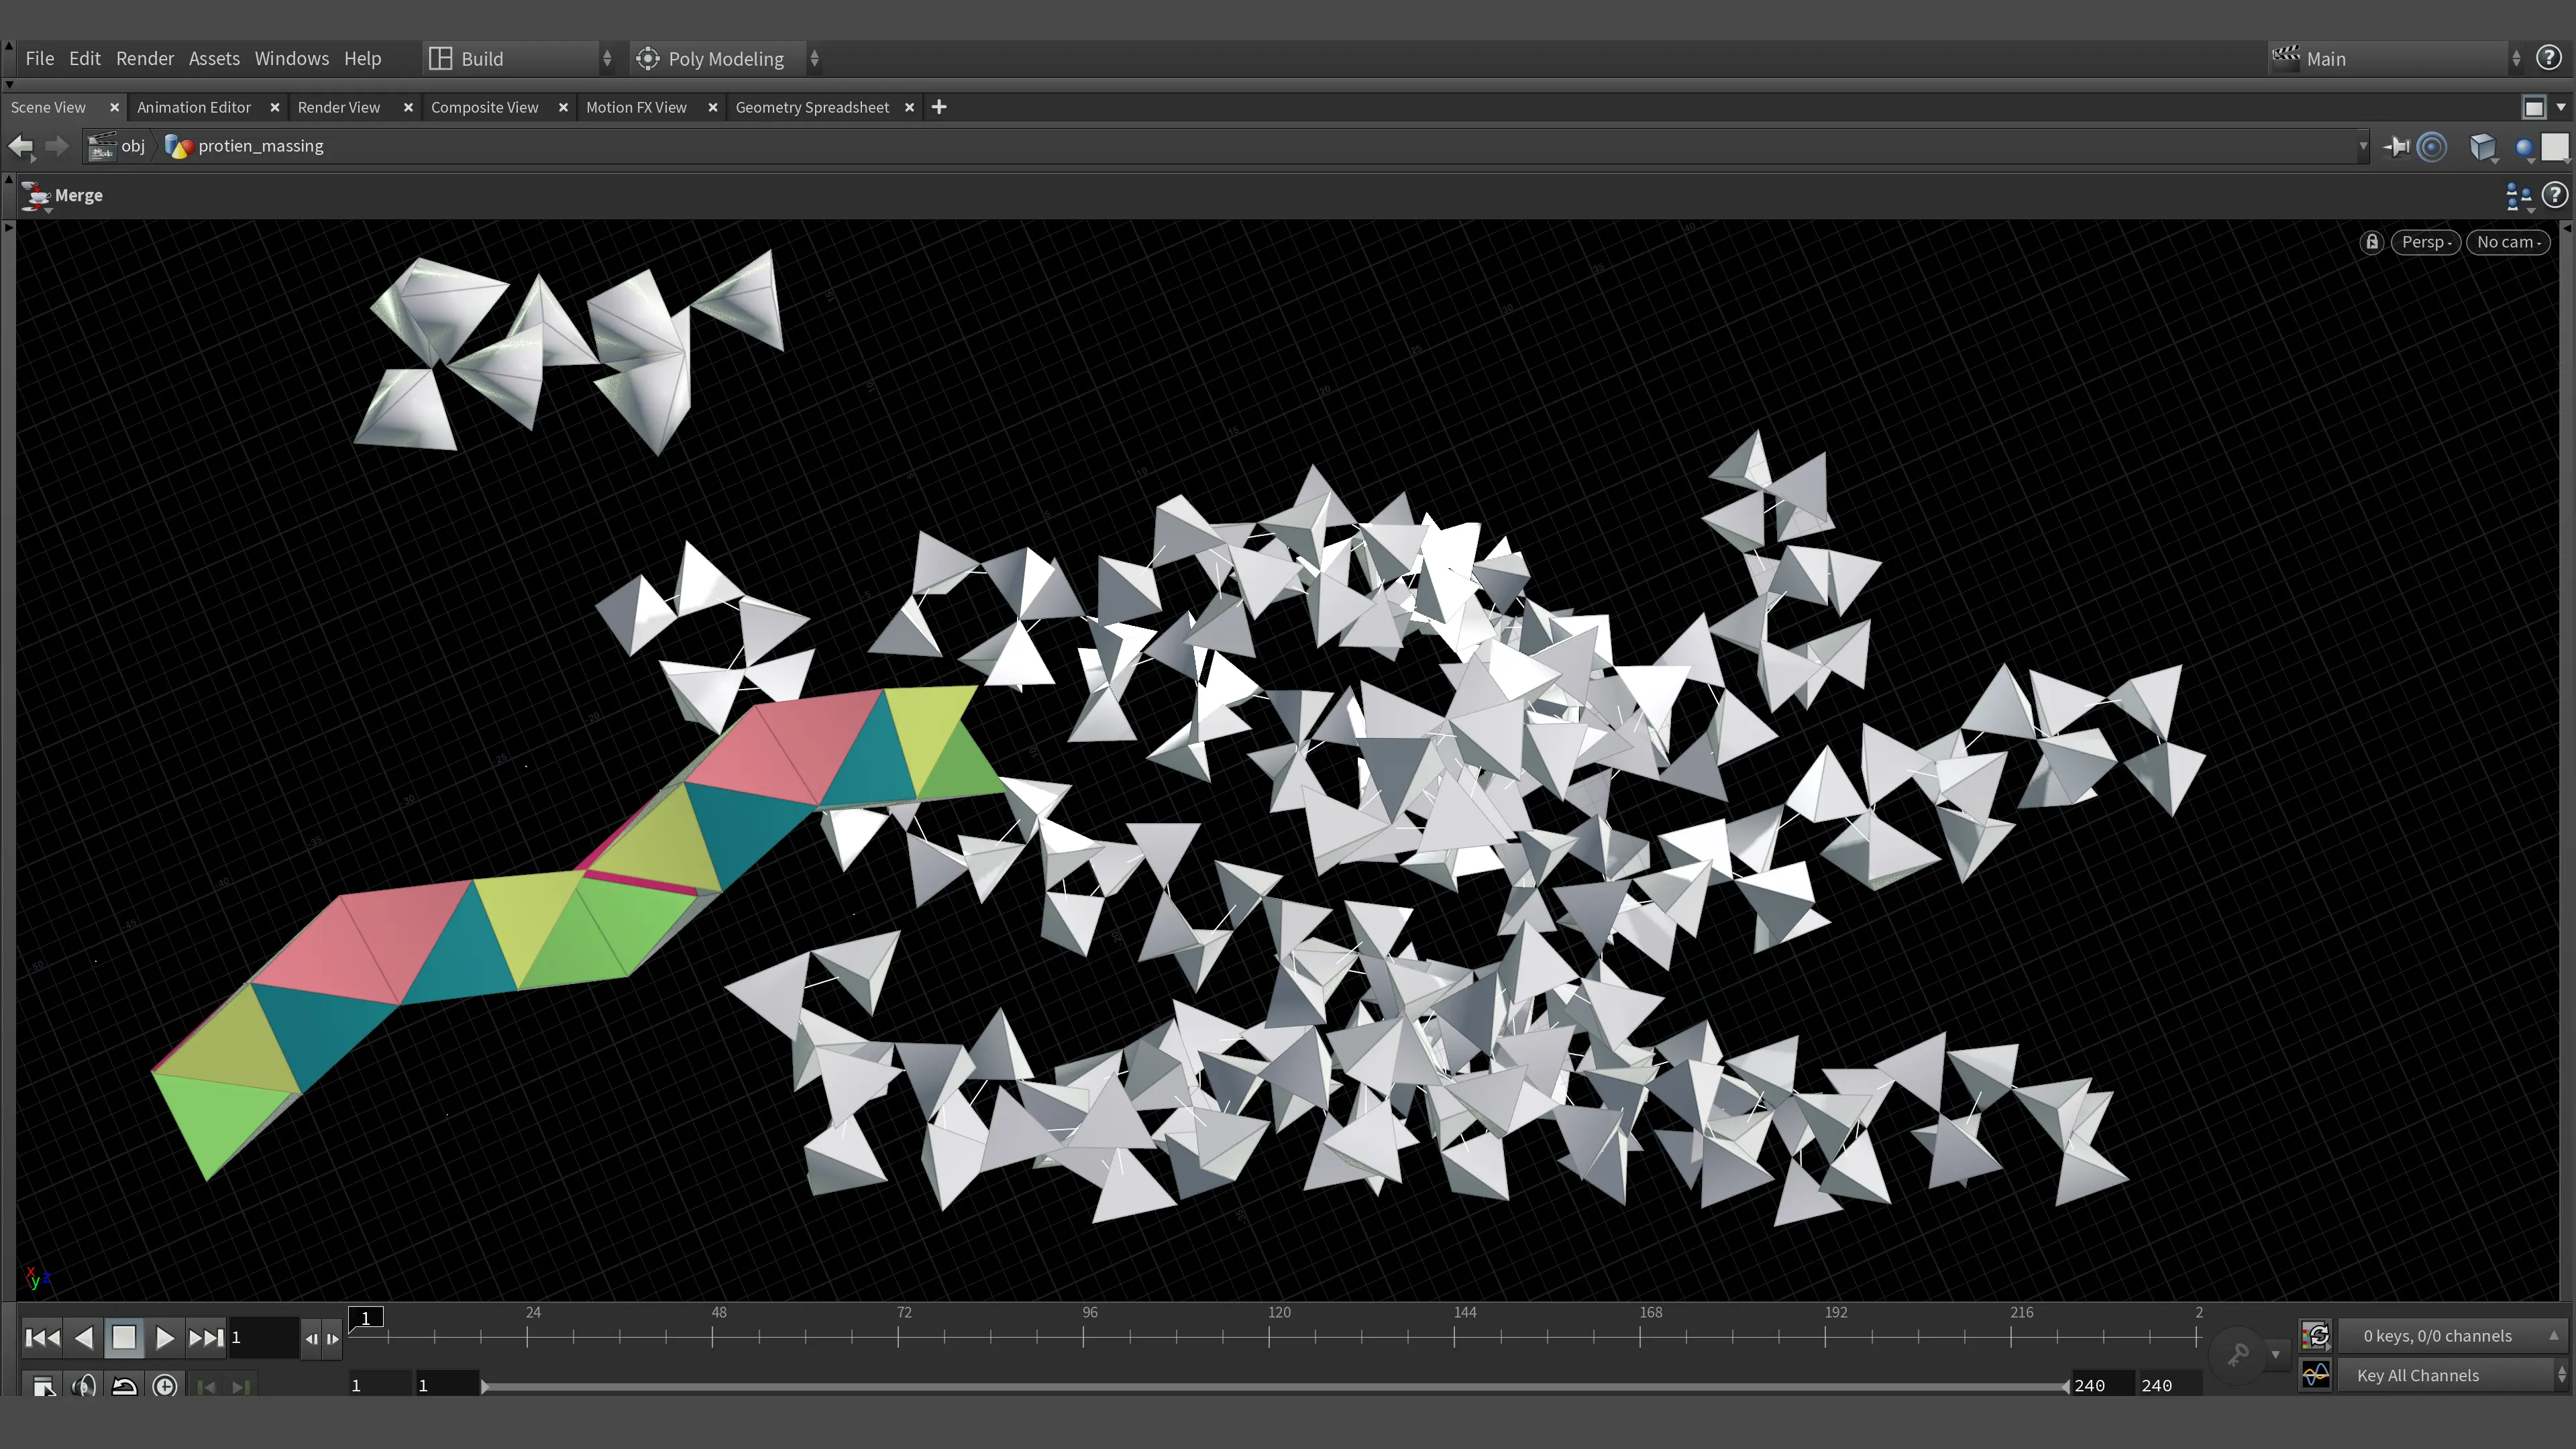Screen dimensions: 2576x1449
Task: Open the Render menu
Action: (145, 59)
